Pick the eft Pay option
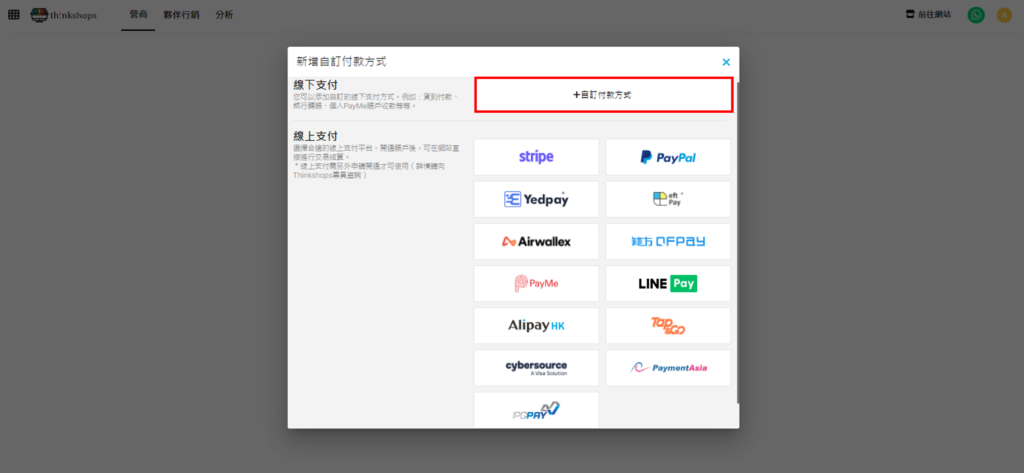 click(x=668, y=199)
